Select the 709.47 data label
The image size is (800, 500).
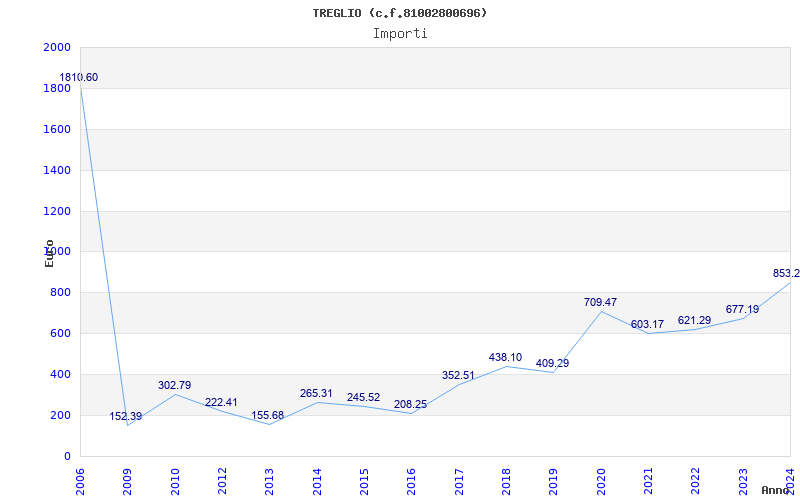pos(600,302)
